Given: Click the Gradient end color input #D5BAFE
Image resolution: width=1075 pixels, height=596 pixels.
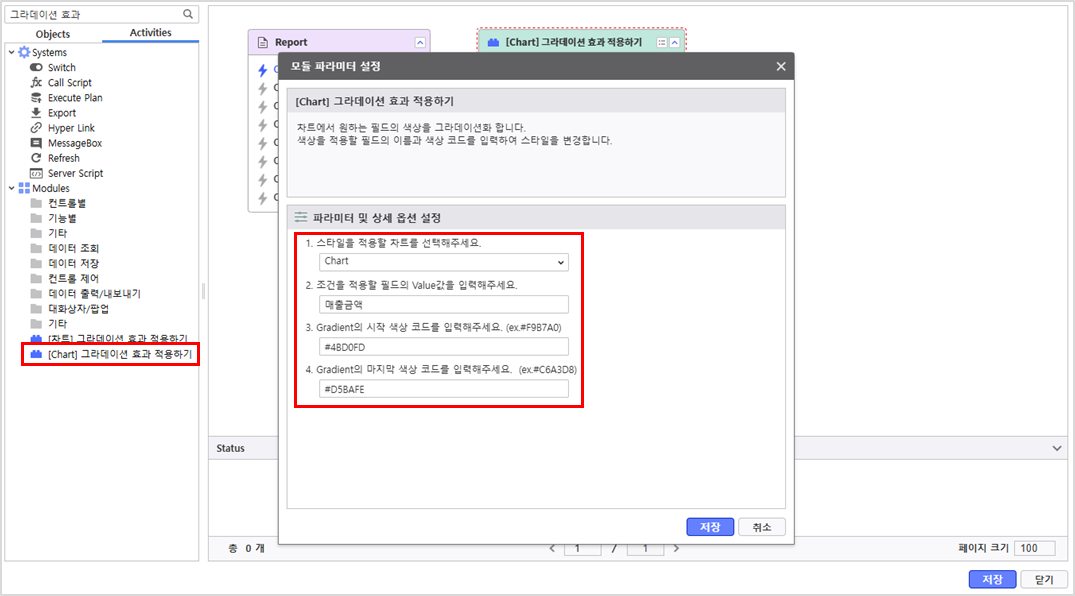Looking at the screenshot, I should [x=444, y=389].
